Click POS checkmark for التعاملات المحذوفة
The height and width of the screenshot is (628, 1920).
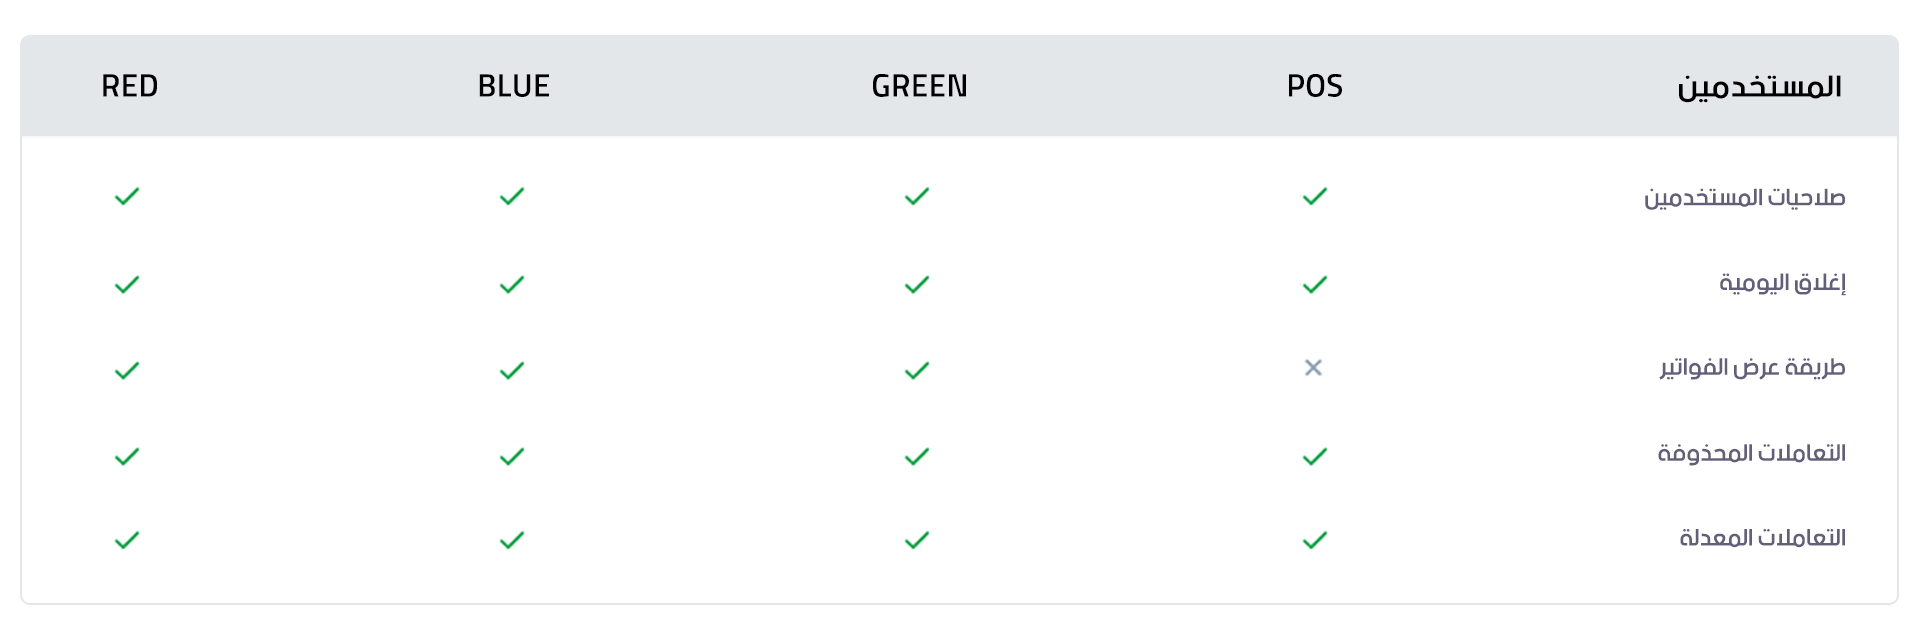coord(1314,457)
